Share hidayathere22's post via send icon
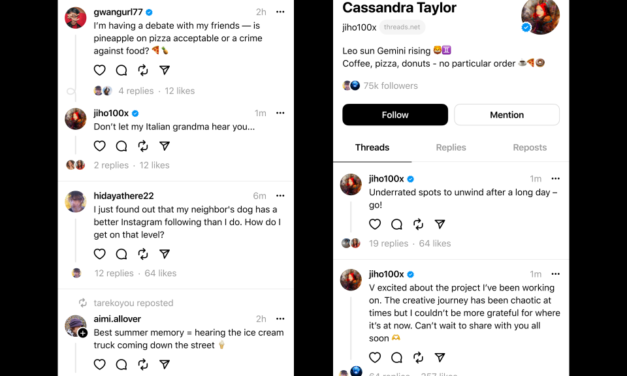The height and width of the screenshot is (376, 627). [164, 254]
